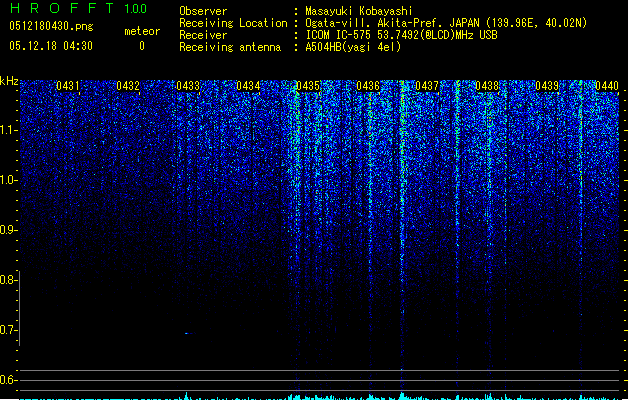Click the meteor count value 0
Screen dimensions: 629x400
pyautogui.click(x=142, y=46)
